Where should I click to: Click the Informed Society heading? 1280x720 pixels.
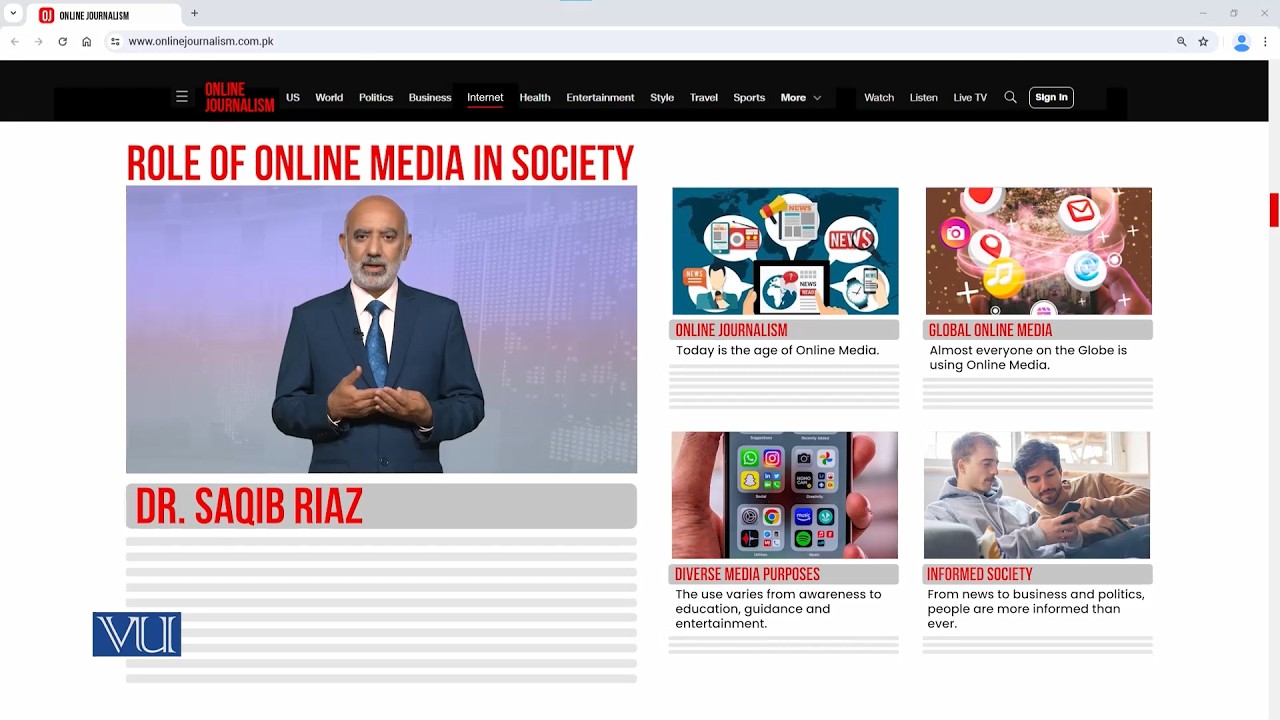979,574
